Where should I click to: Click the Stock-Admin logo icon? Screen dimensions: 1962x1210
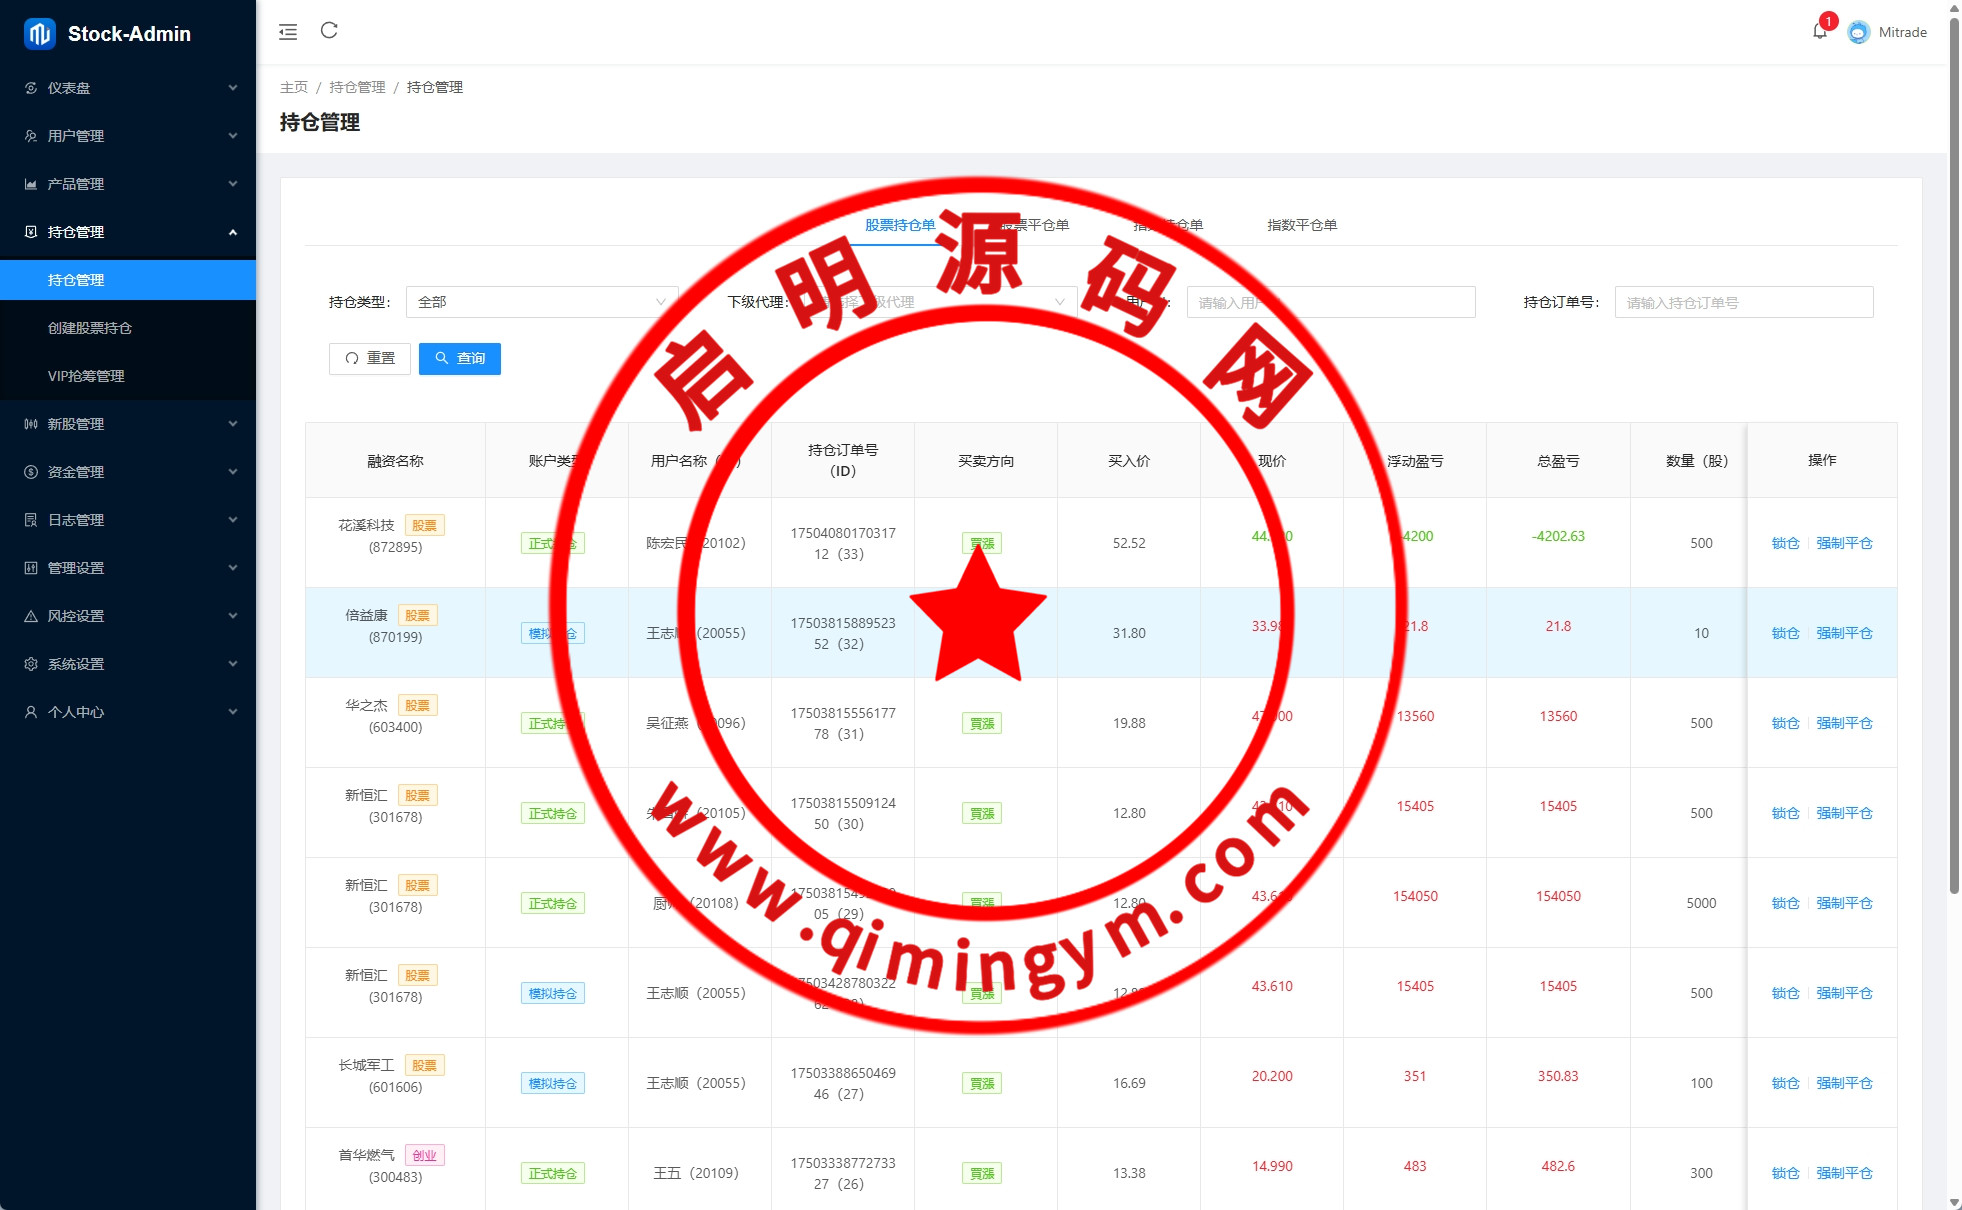(40, 34)
